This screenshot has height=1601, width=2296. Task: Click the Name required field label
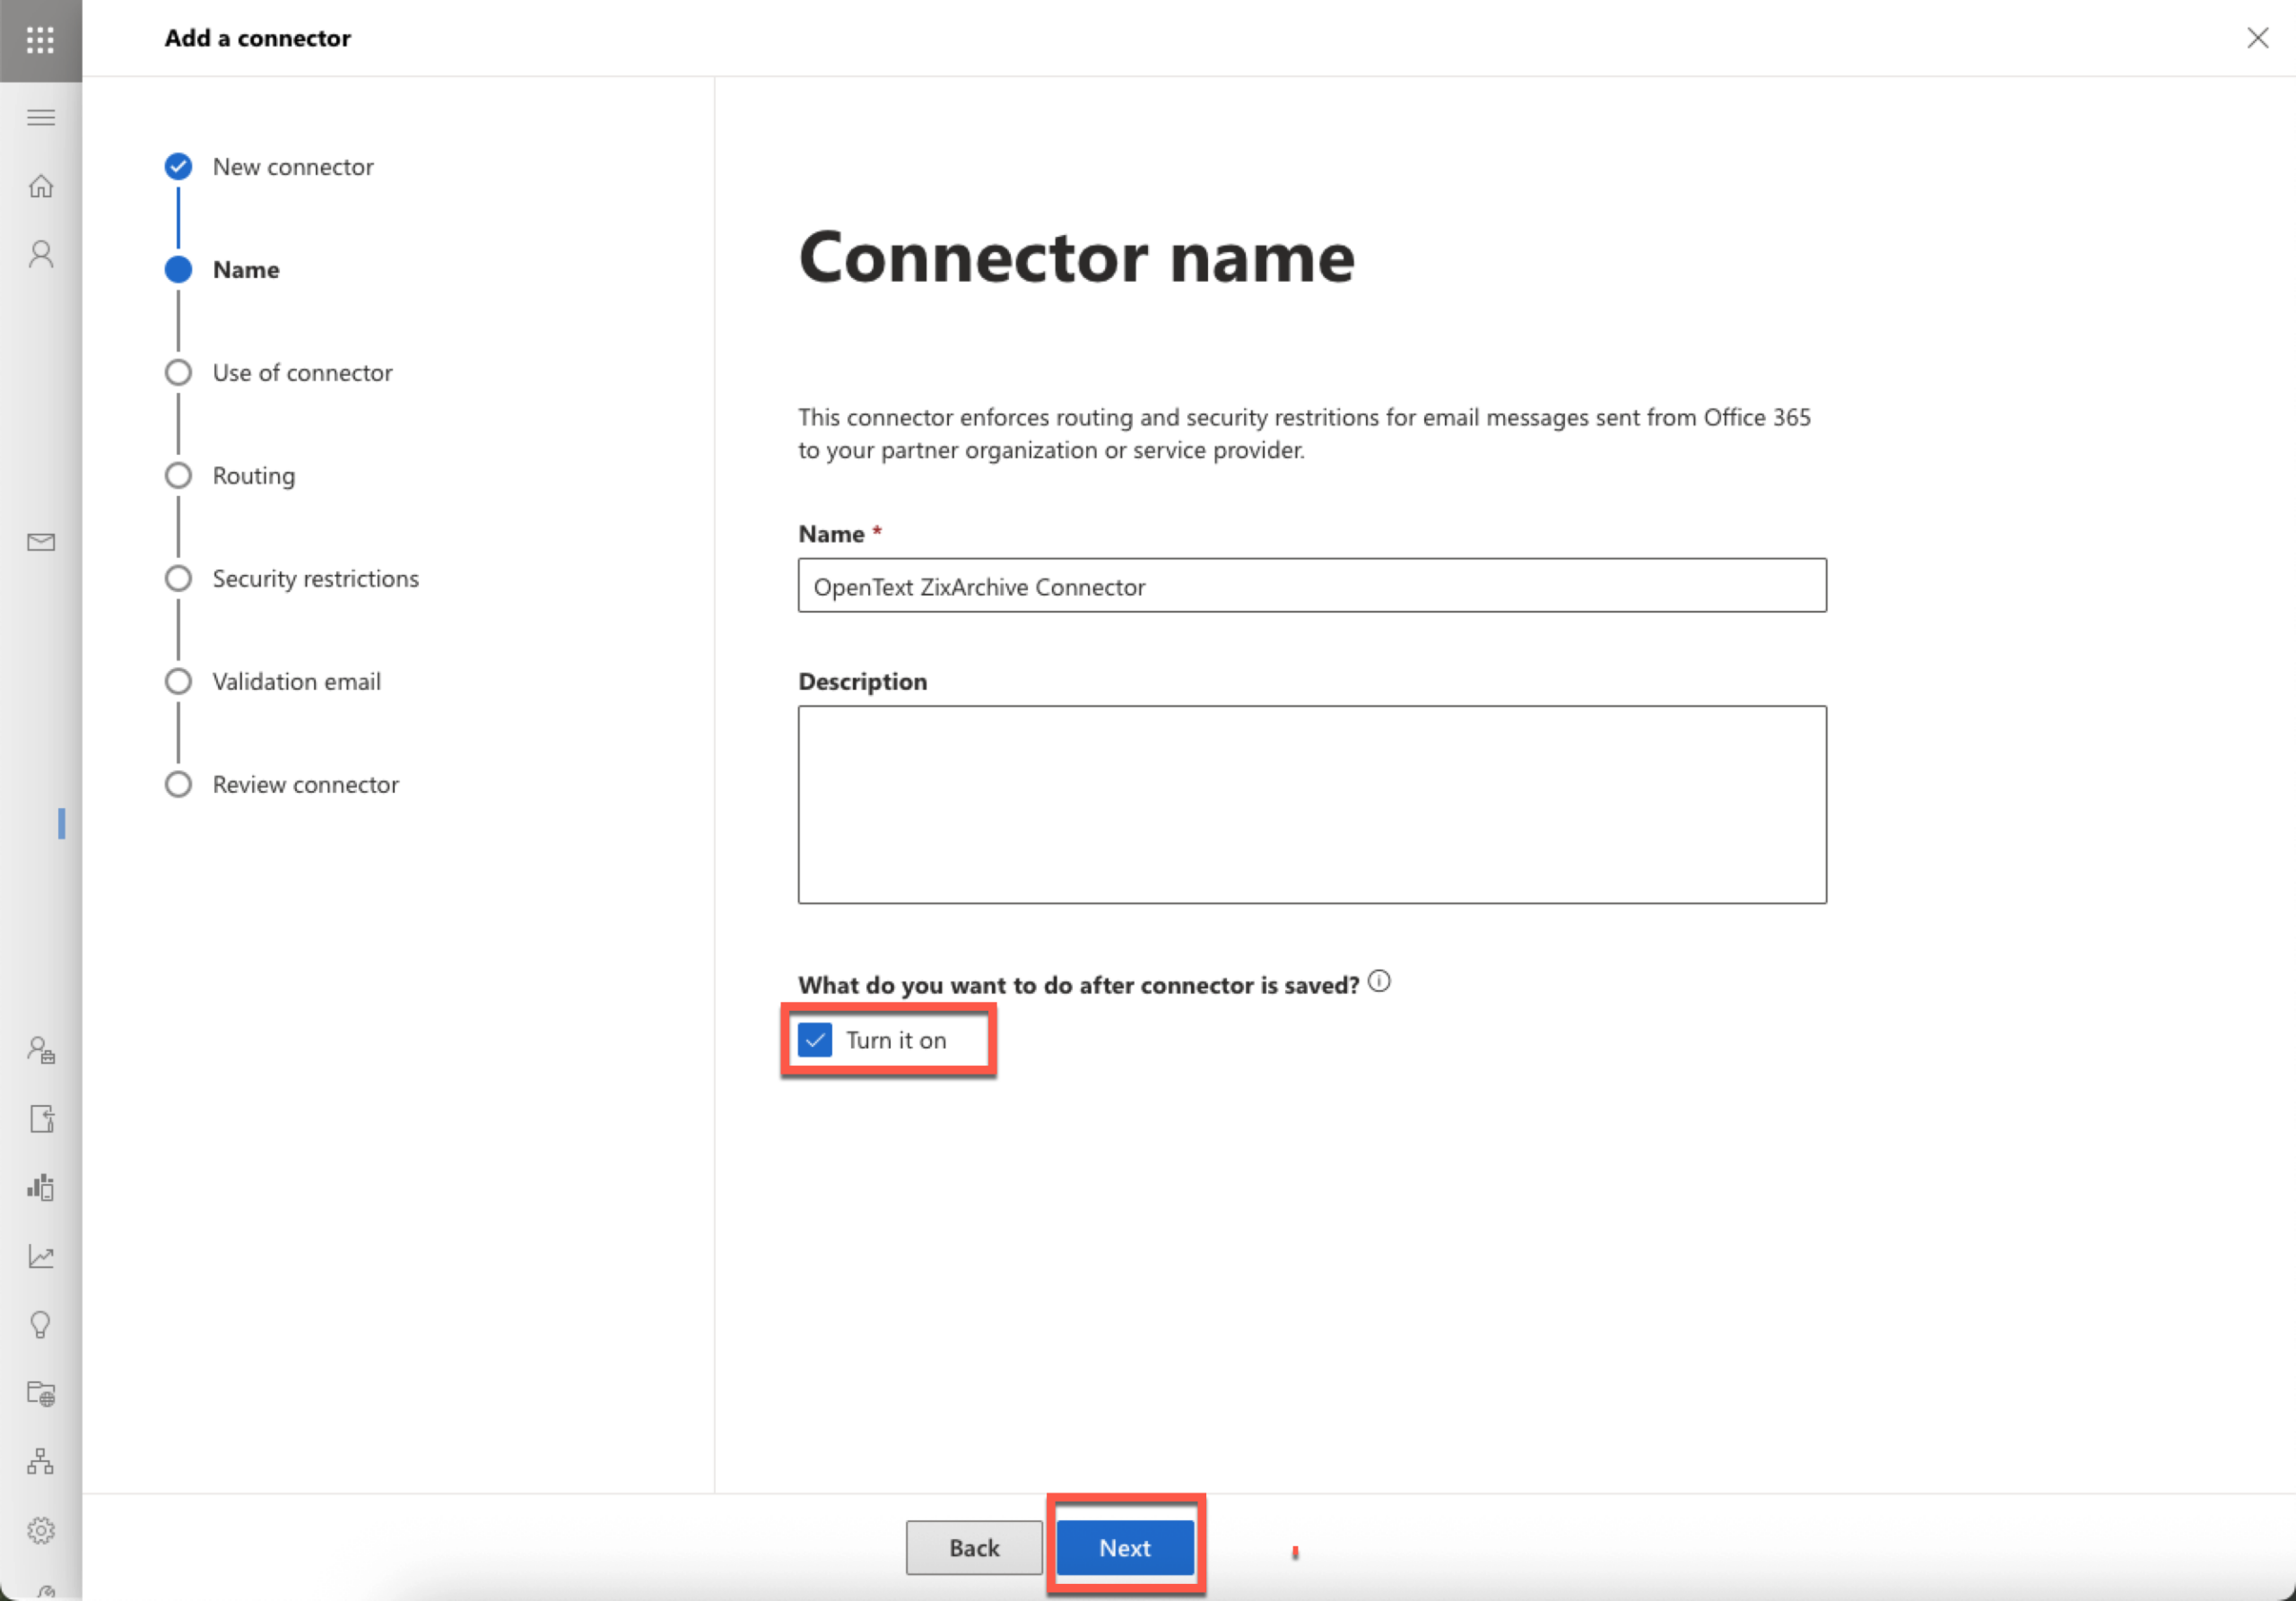pyautogui.click(x=840, y=534)
